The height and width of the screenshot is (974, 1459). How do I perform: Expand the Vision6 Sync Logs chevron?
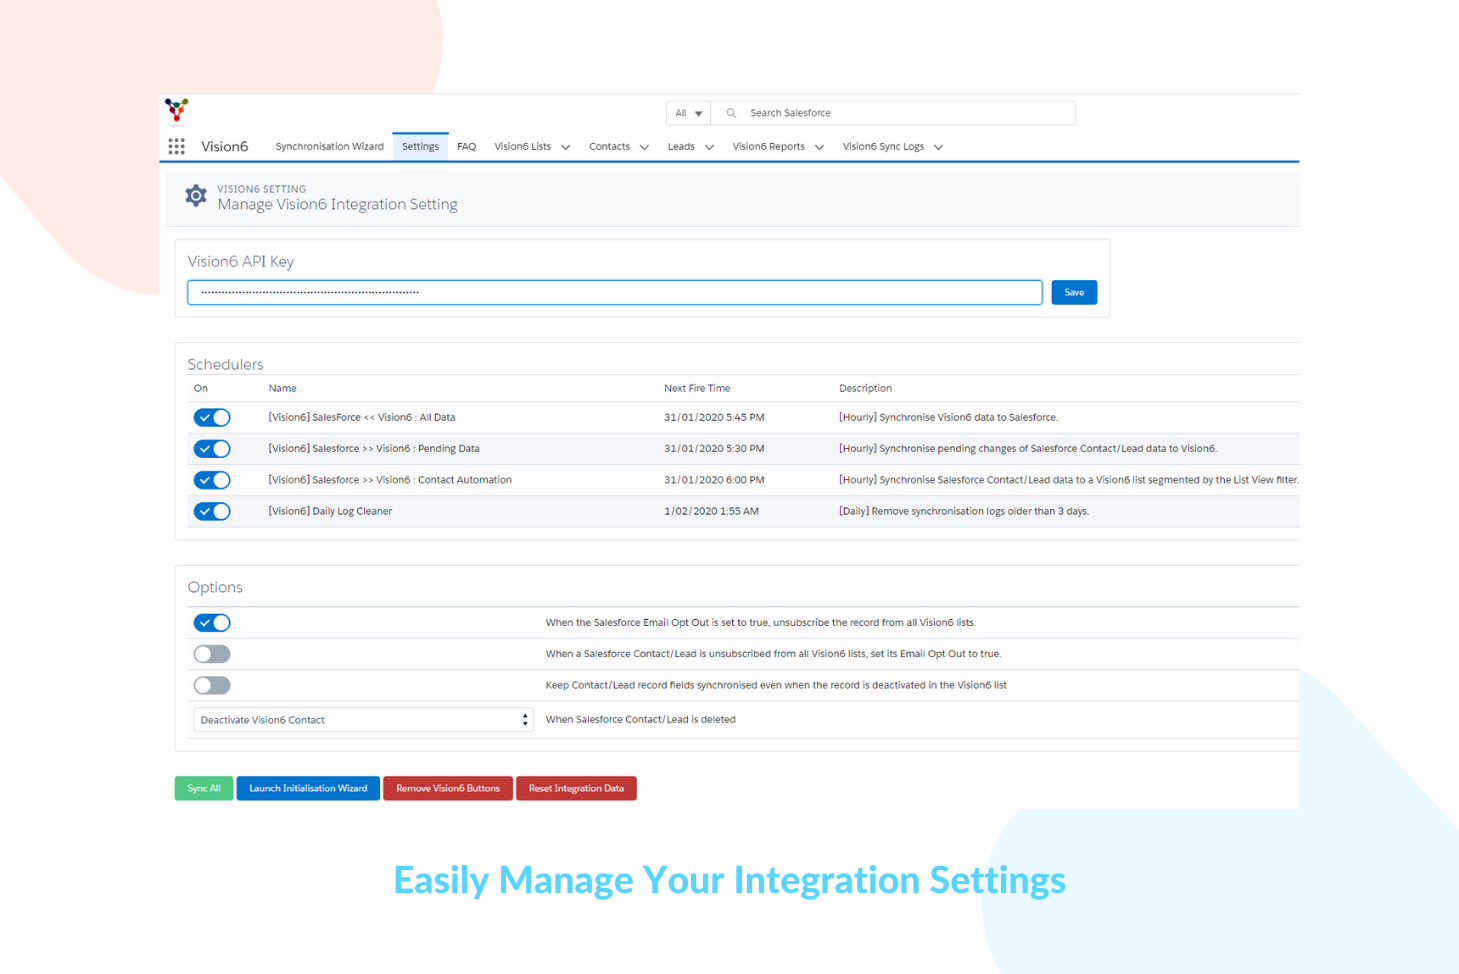(x=937, y=146)
